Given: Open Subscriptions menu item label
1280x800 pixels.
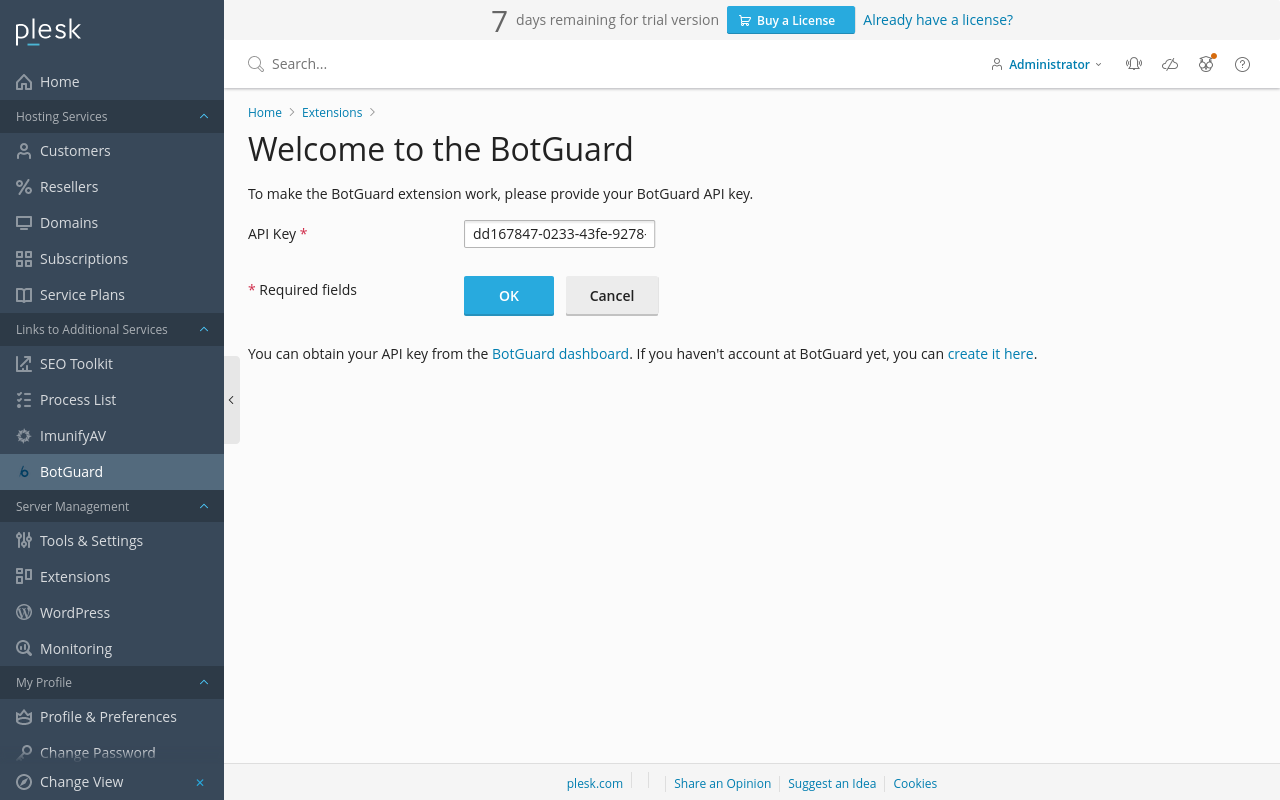Looking at the screenshot, I should (x=84, y=259).
